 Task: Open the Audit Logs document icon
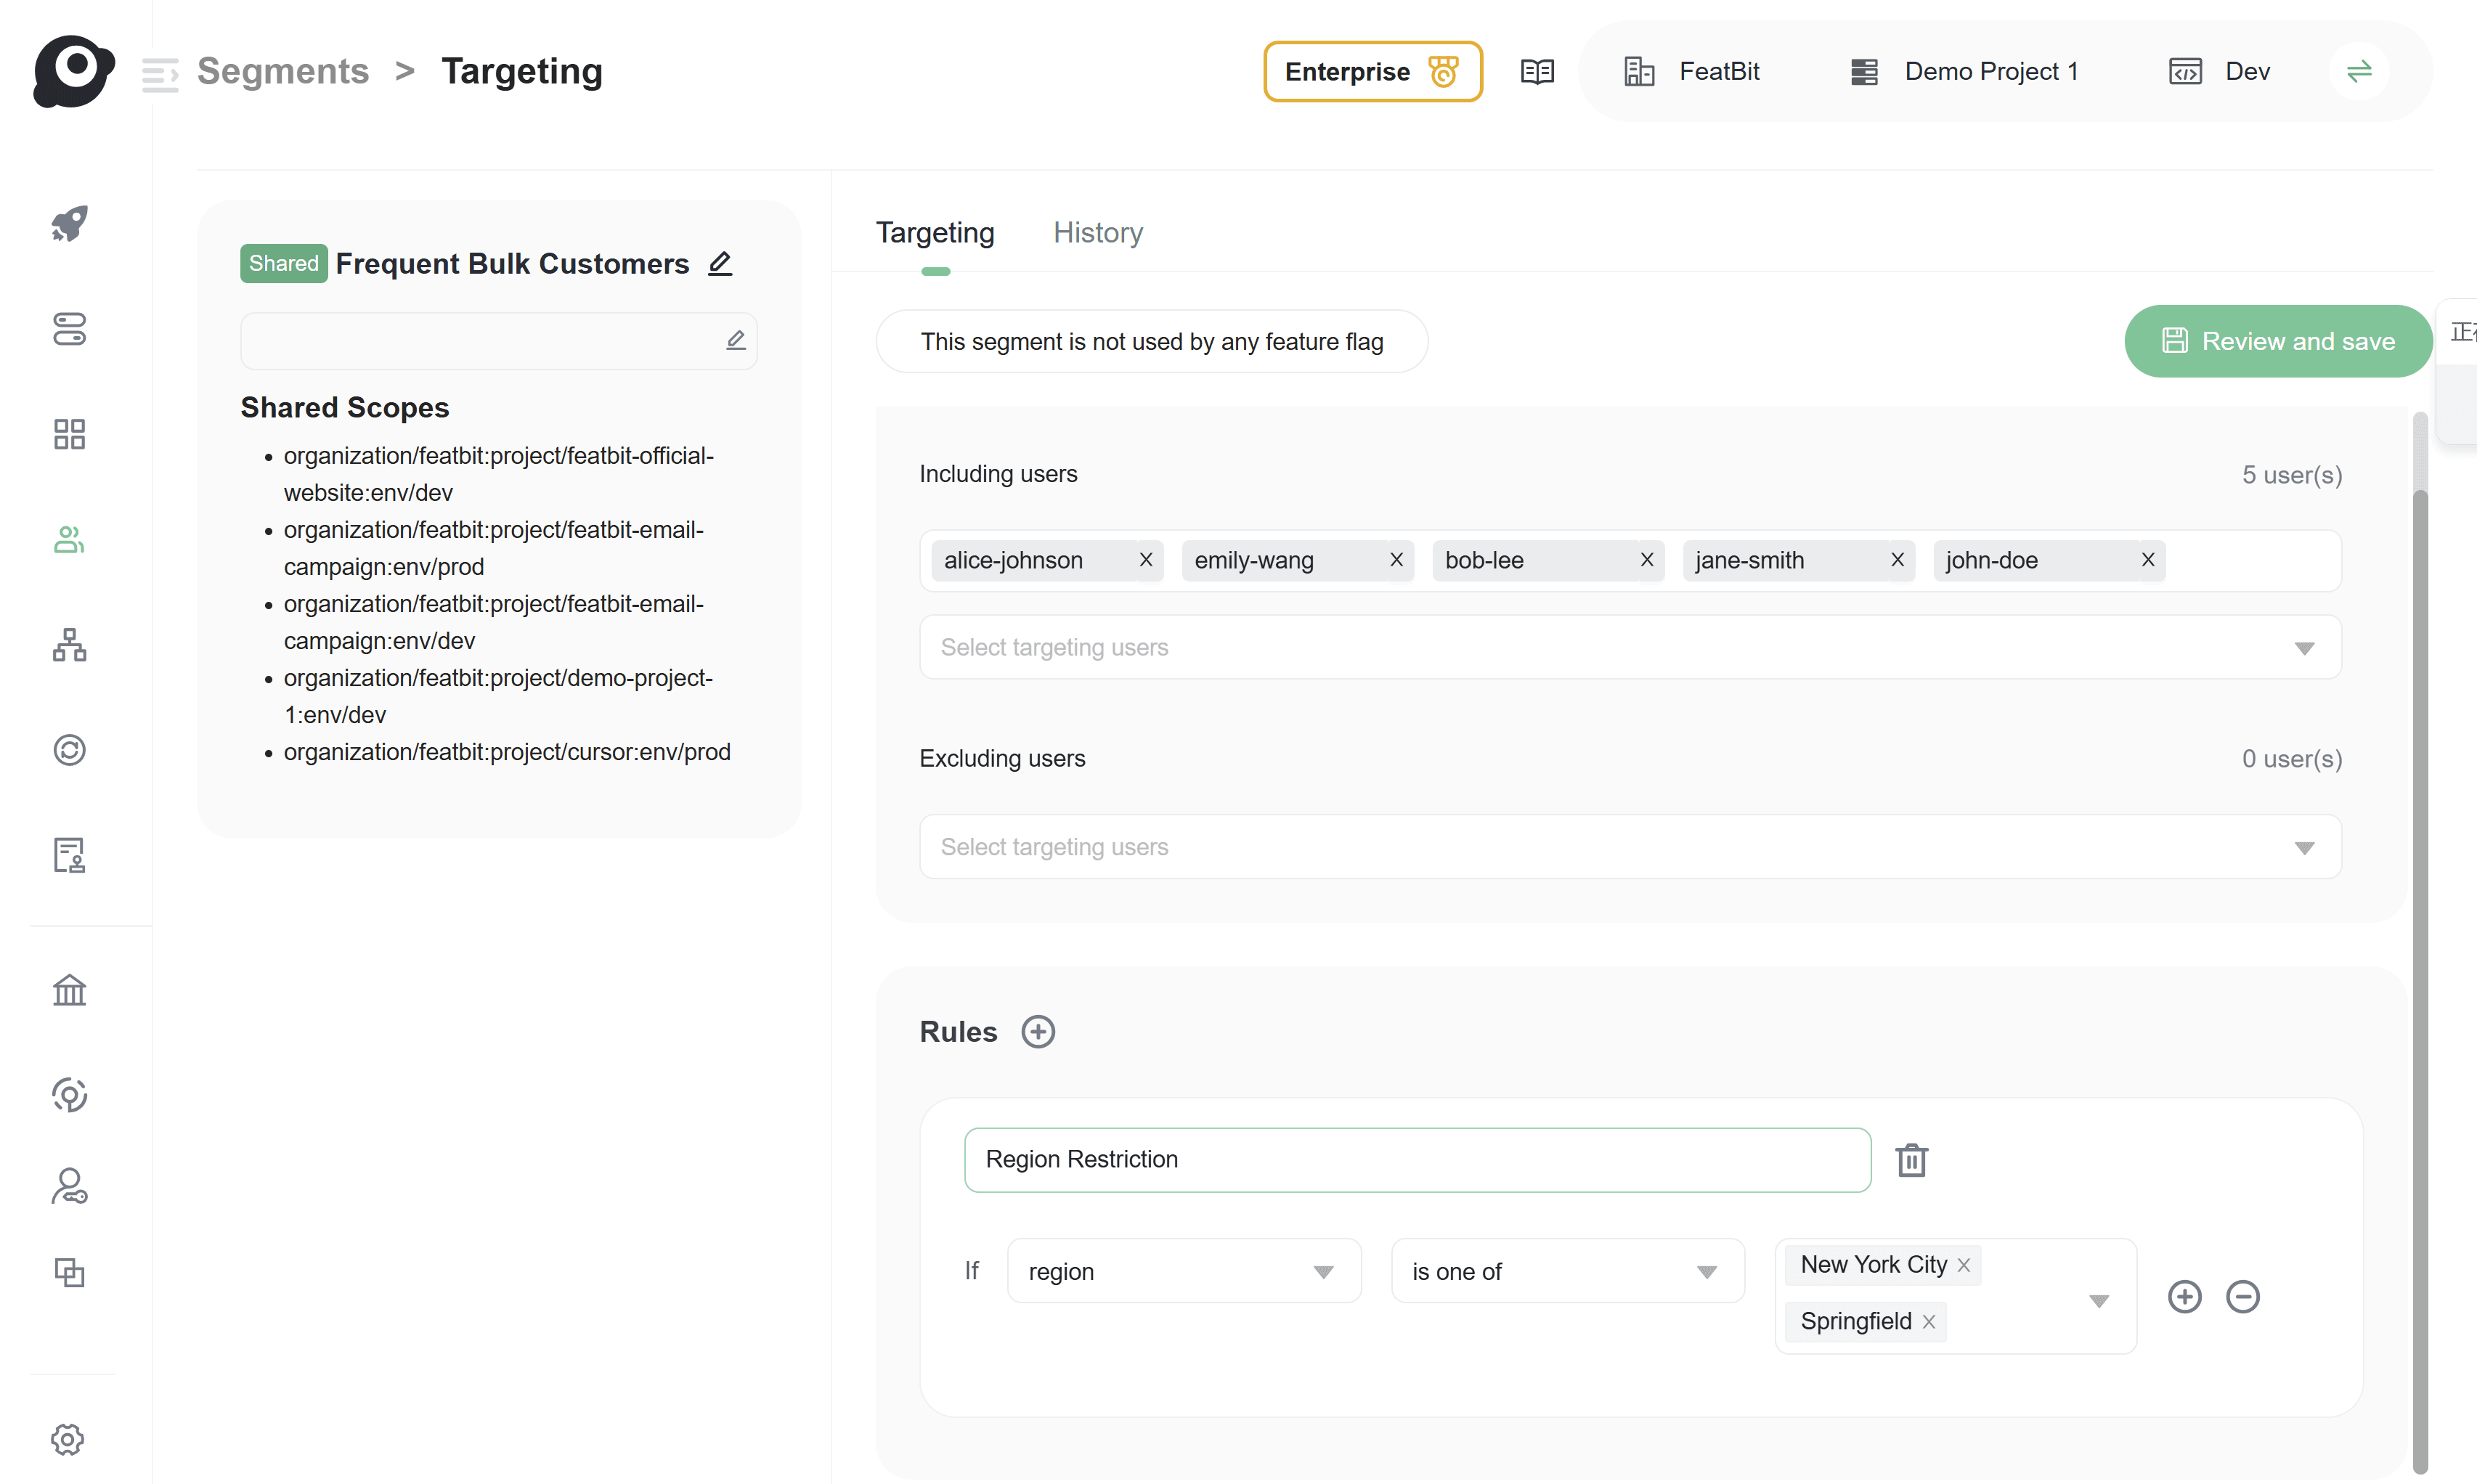(x=69, y=855)
